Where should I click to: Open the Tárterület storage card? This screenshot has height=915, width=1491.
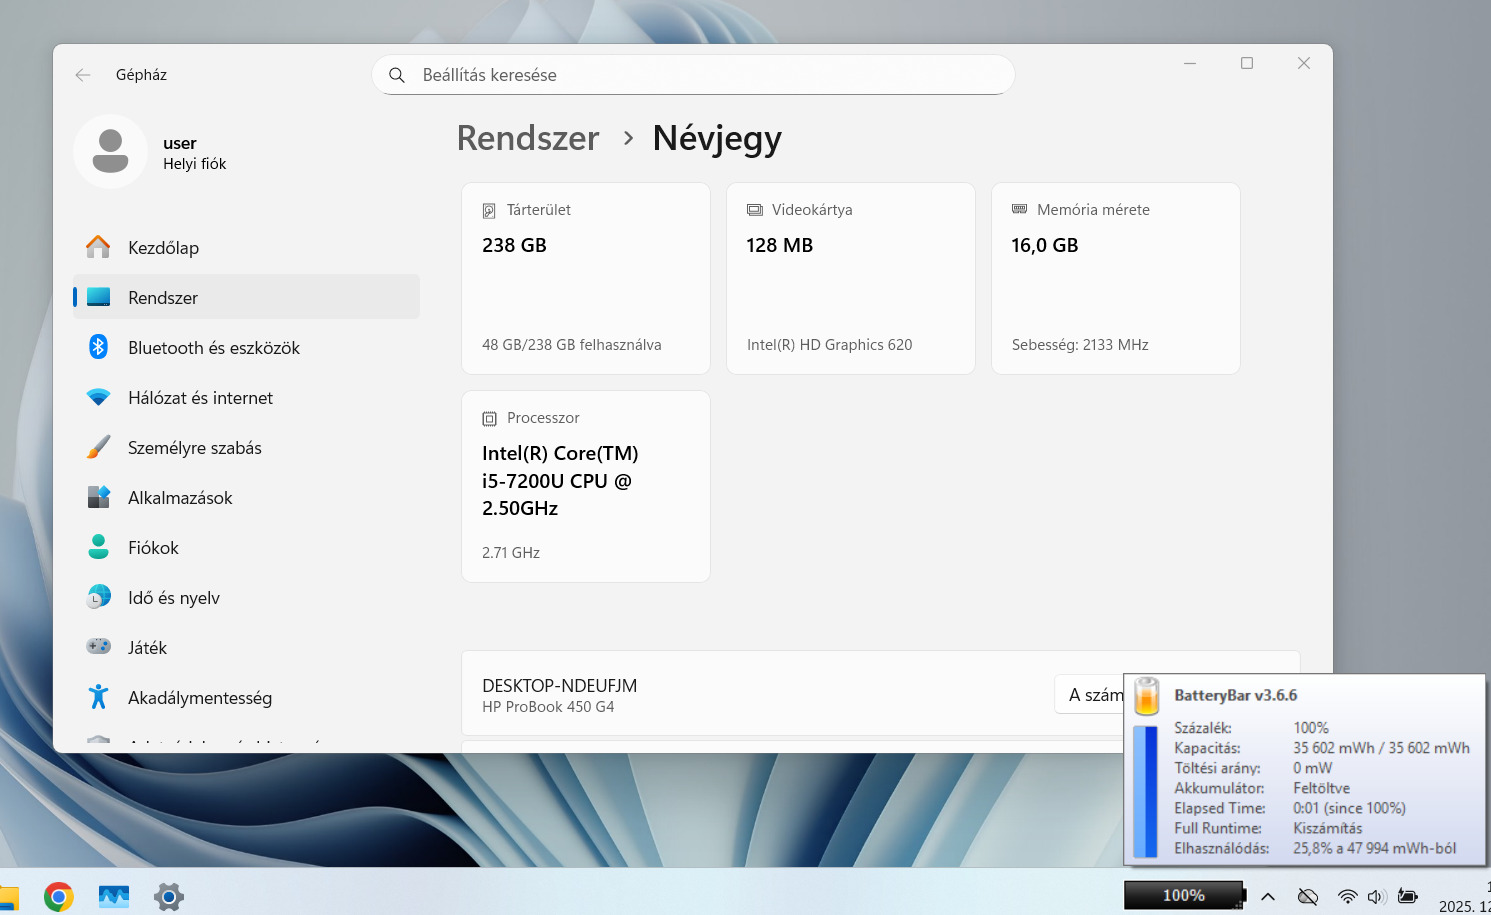586,278
